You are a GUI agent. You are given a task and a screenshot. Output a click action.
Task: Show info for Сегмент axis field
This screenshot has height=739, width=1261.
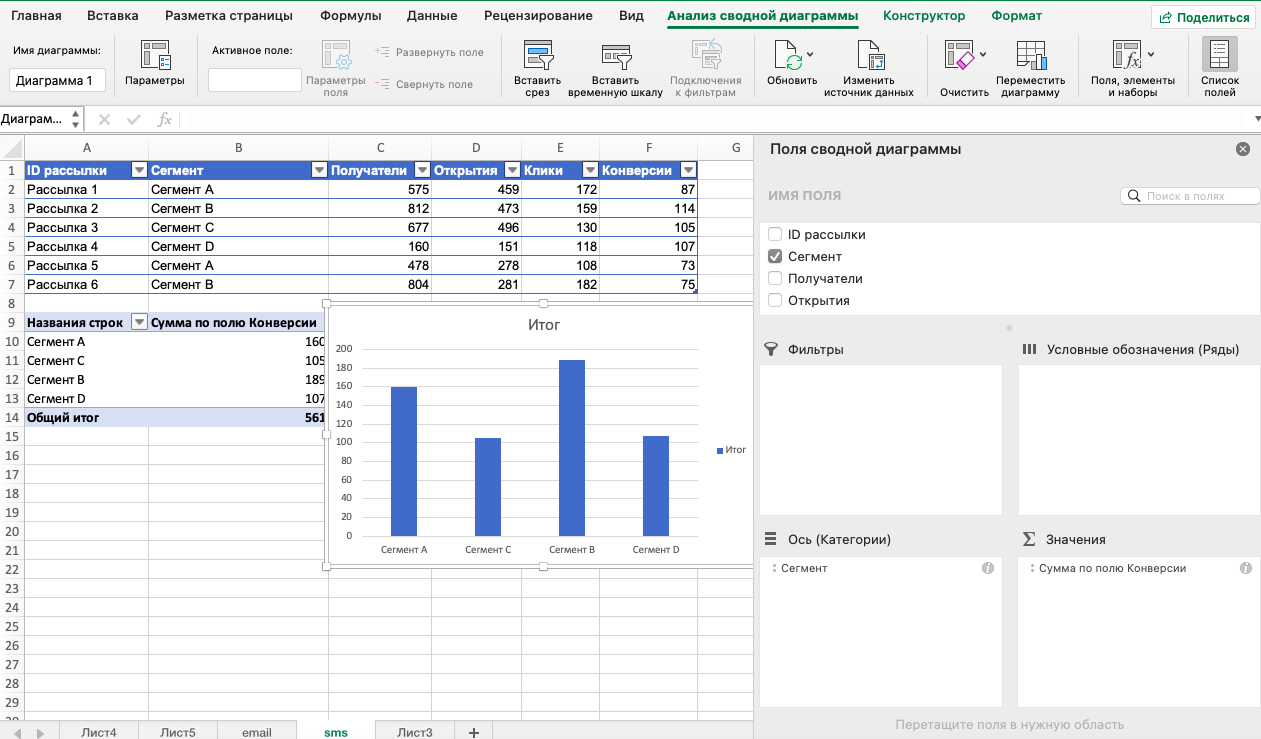point(988,568)
